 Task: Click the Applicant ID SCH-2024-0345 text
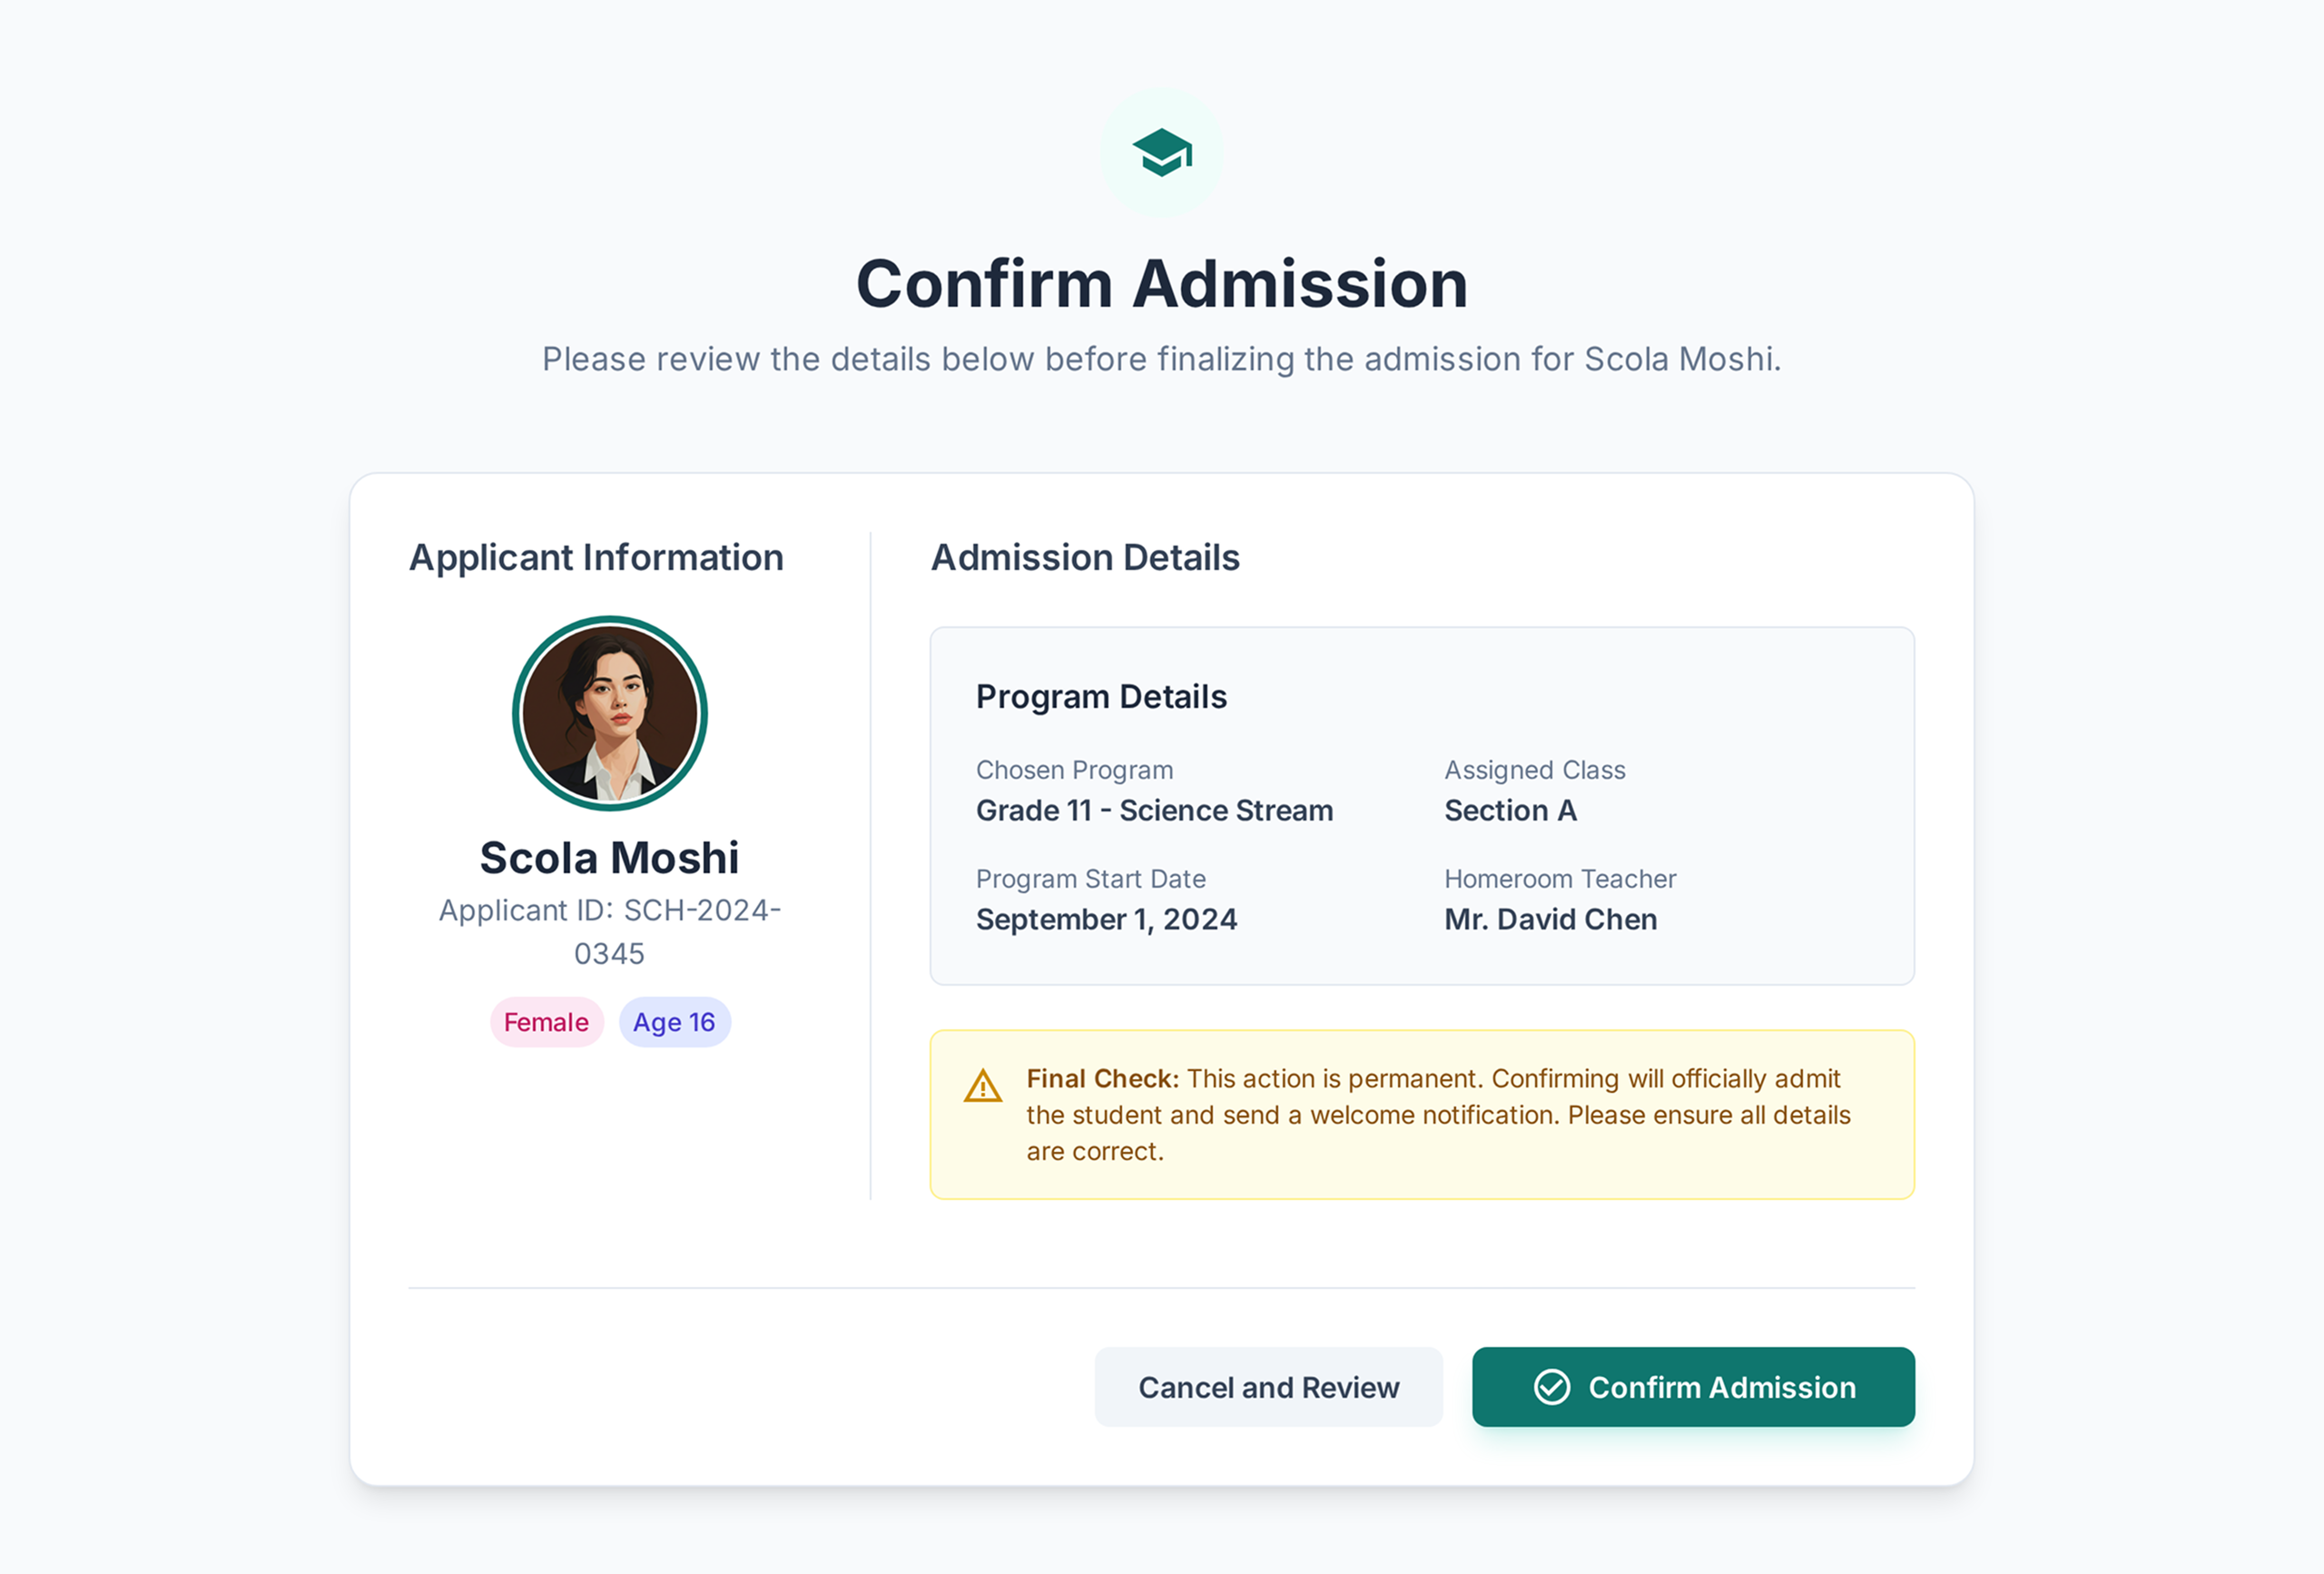coord(610,931)
